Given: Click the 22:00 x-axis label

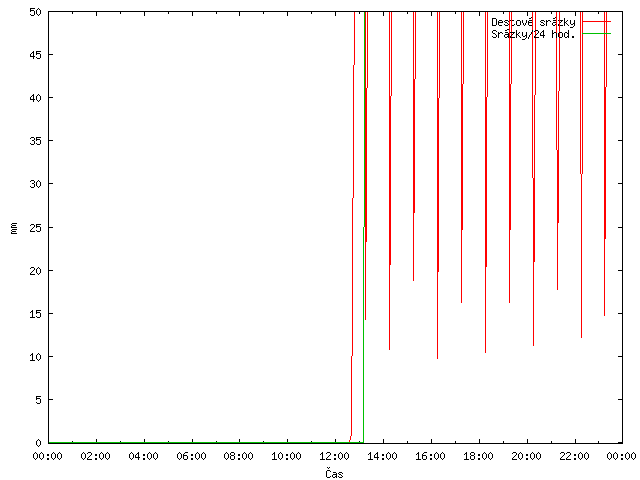Looking at the screenshot, I should point(574,456).
